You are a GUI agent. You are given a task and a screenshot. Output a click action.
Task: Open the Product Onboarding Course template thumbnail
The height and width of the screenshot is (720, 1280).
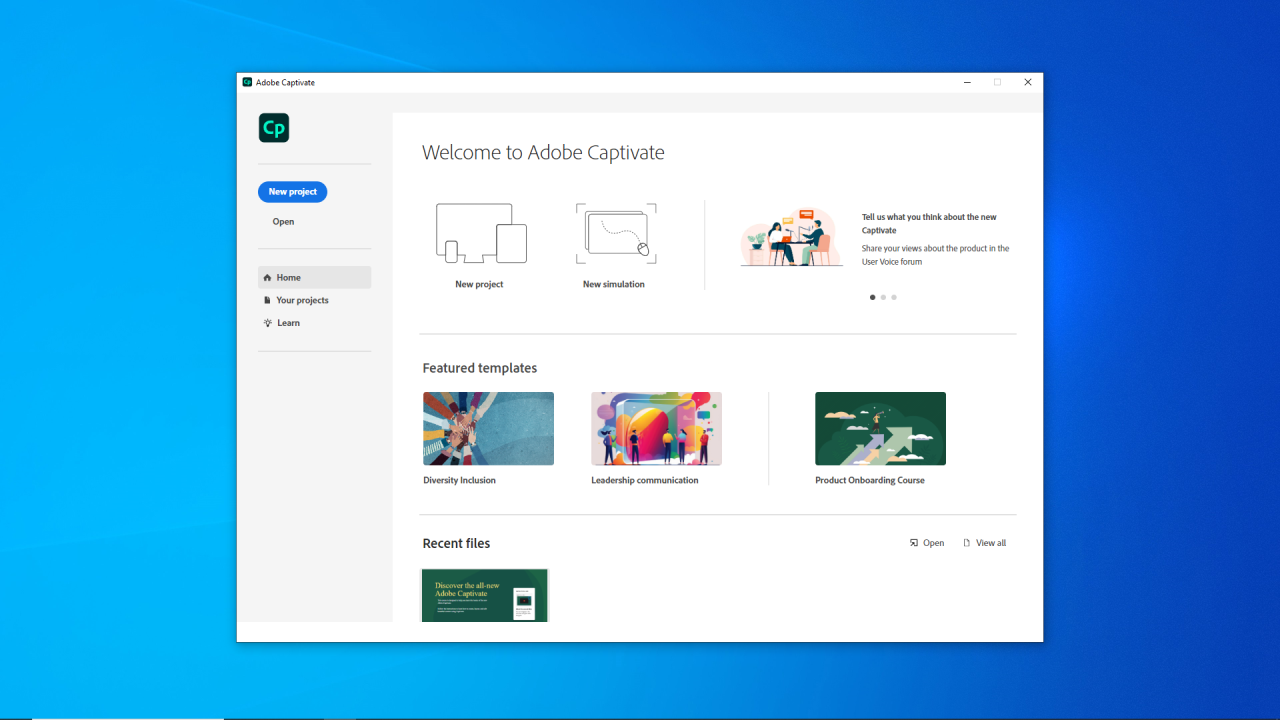click(880, 429)
